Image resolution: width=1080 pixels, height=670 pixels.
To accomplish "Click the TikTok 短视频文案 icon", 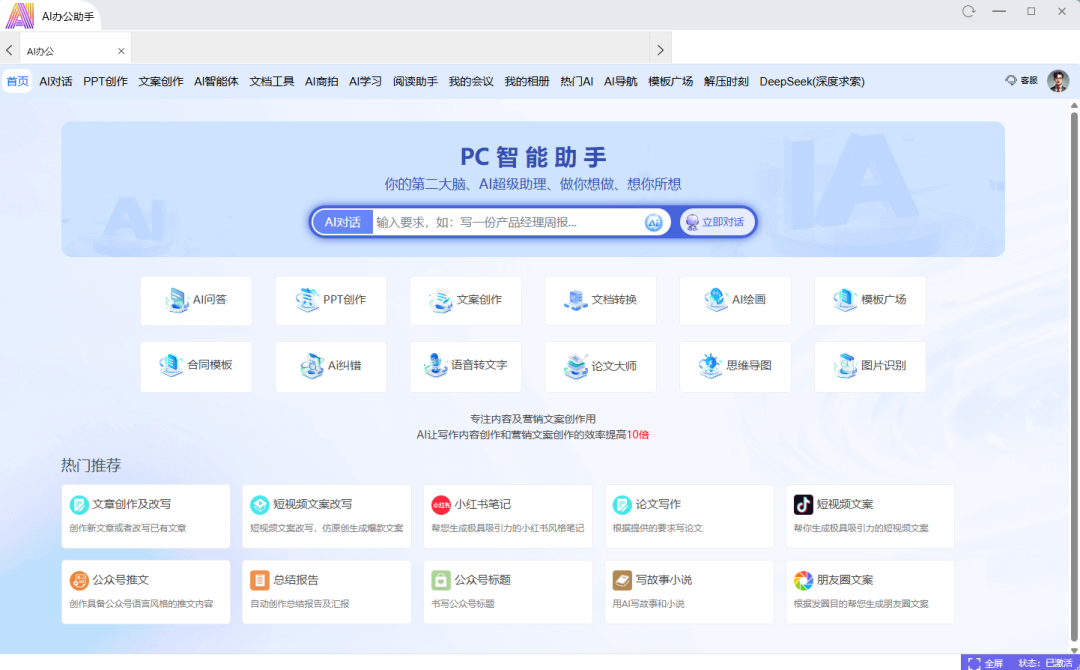I will click(x=803, y=505).
